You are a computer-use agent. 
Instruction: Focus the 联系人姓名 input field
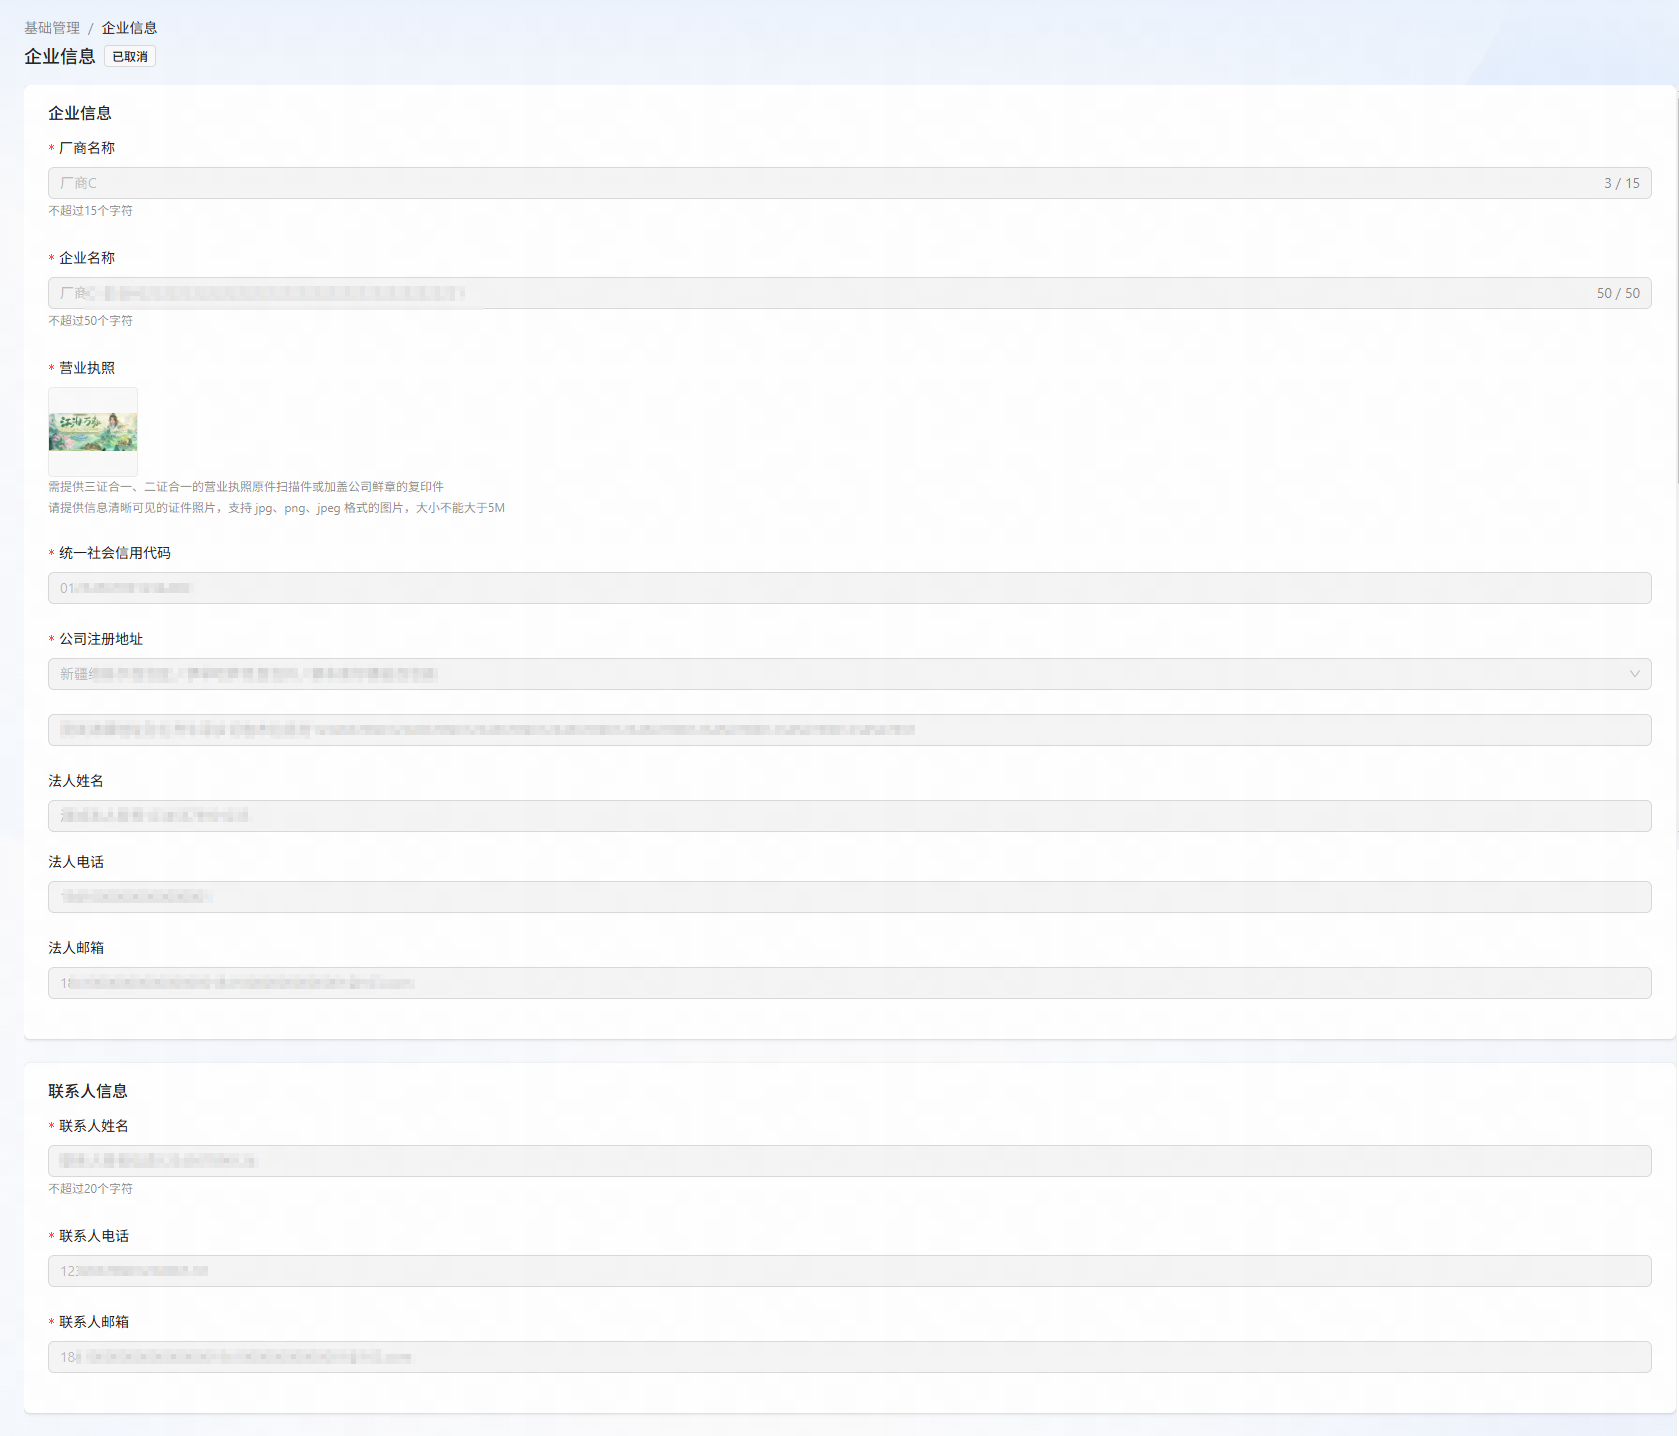point(849,1161)
